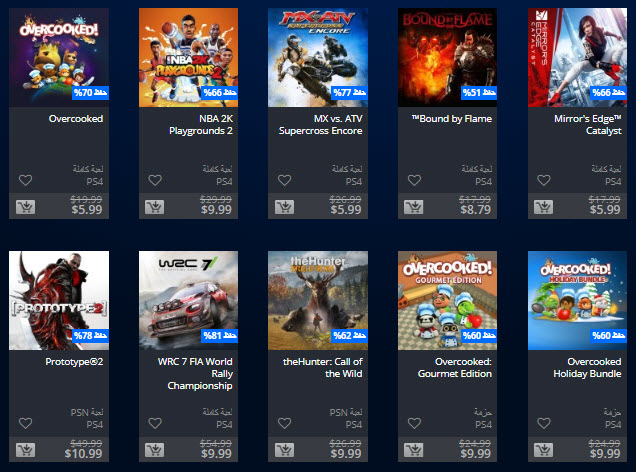Click the MX vs ATV cover art

tap(318, 58)
